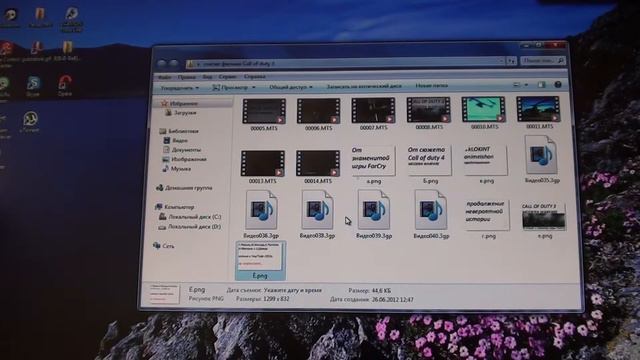
Task: Open the Skype desktop shortcut
Action: 33,85
